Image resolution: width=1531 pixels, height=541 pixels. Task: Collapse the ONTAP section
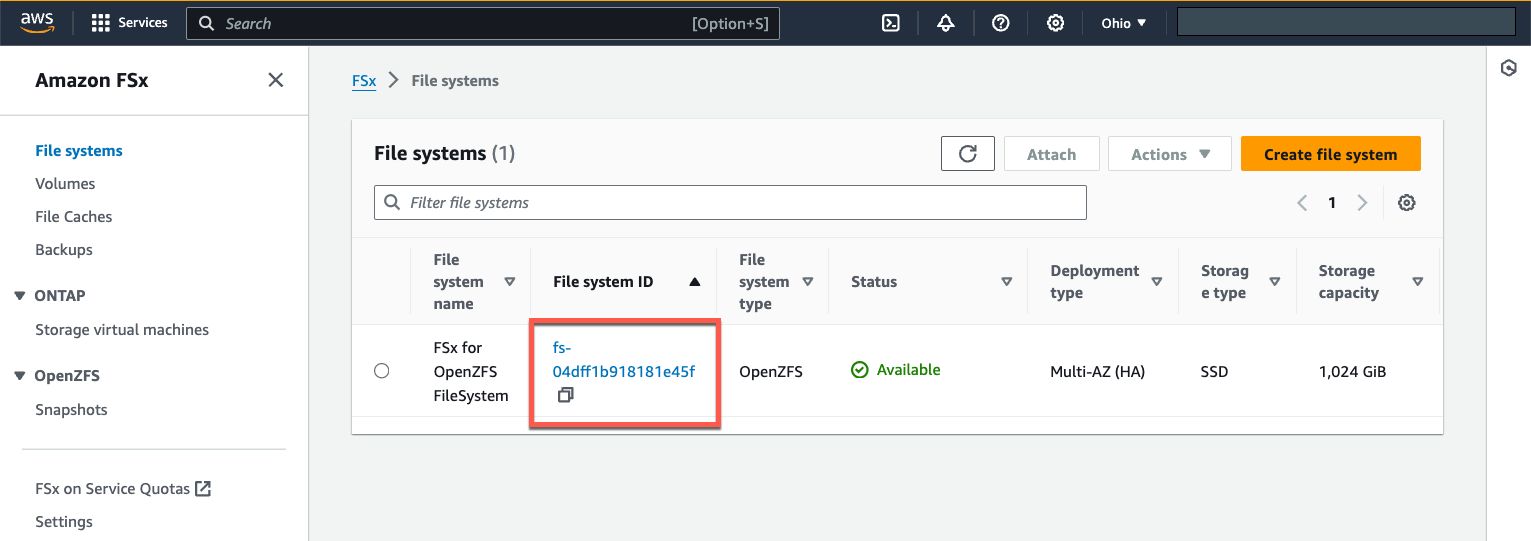[x=20, y=296]
